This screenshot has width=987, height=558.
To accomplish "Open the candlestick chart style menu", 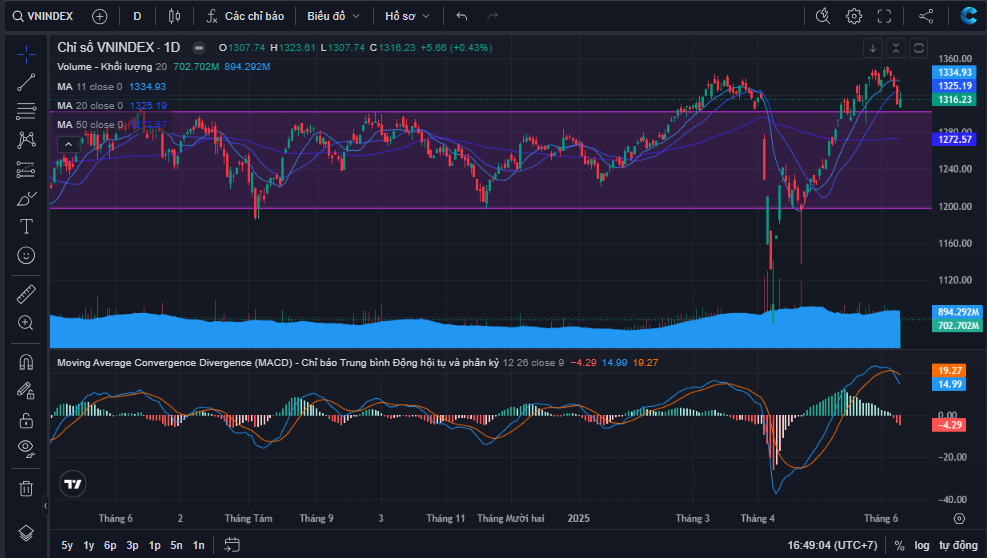I will [x=174, y=16].
